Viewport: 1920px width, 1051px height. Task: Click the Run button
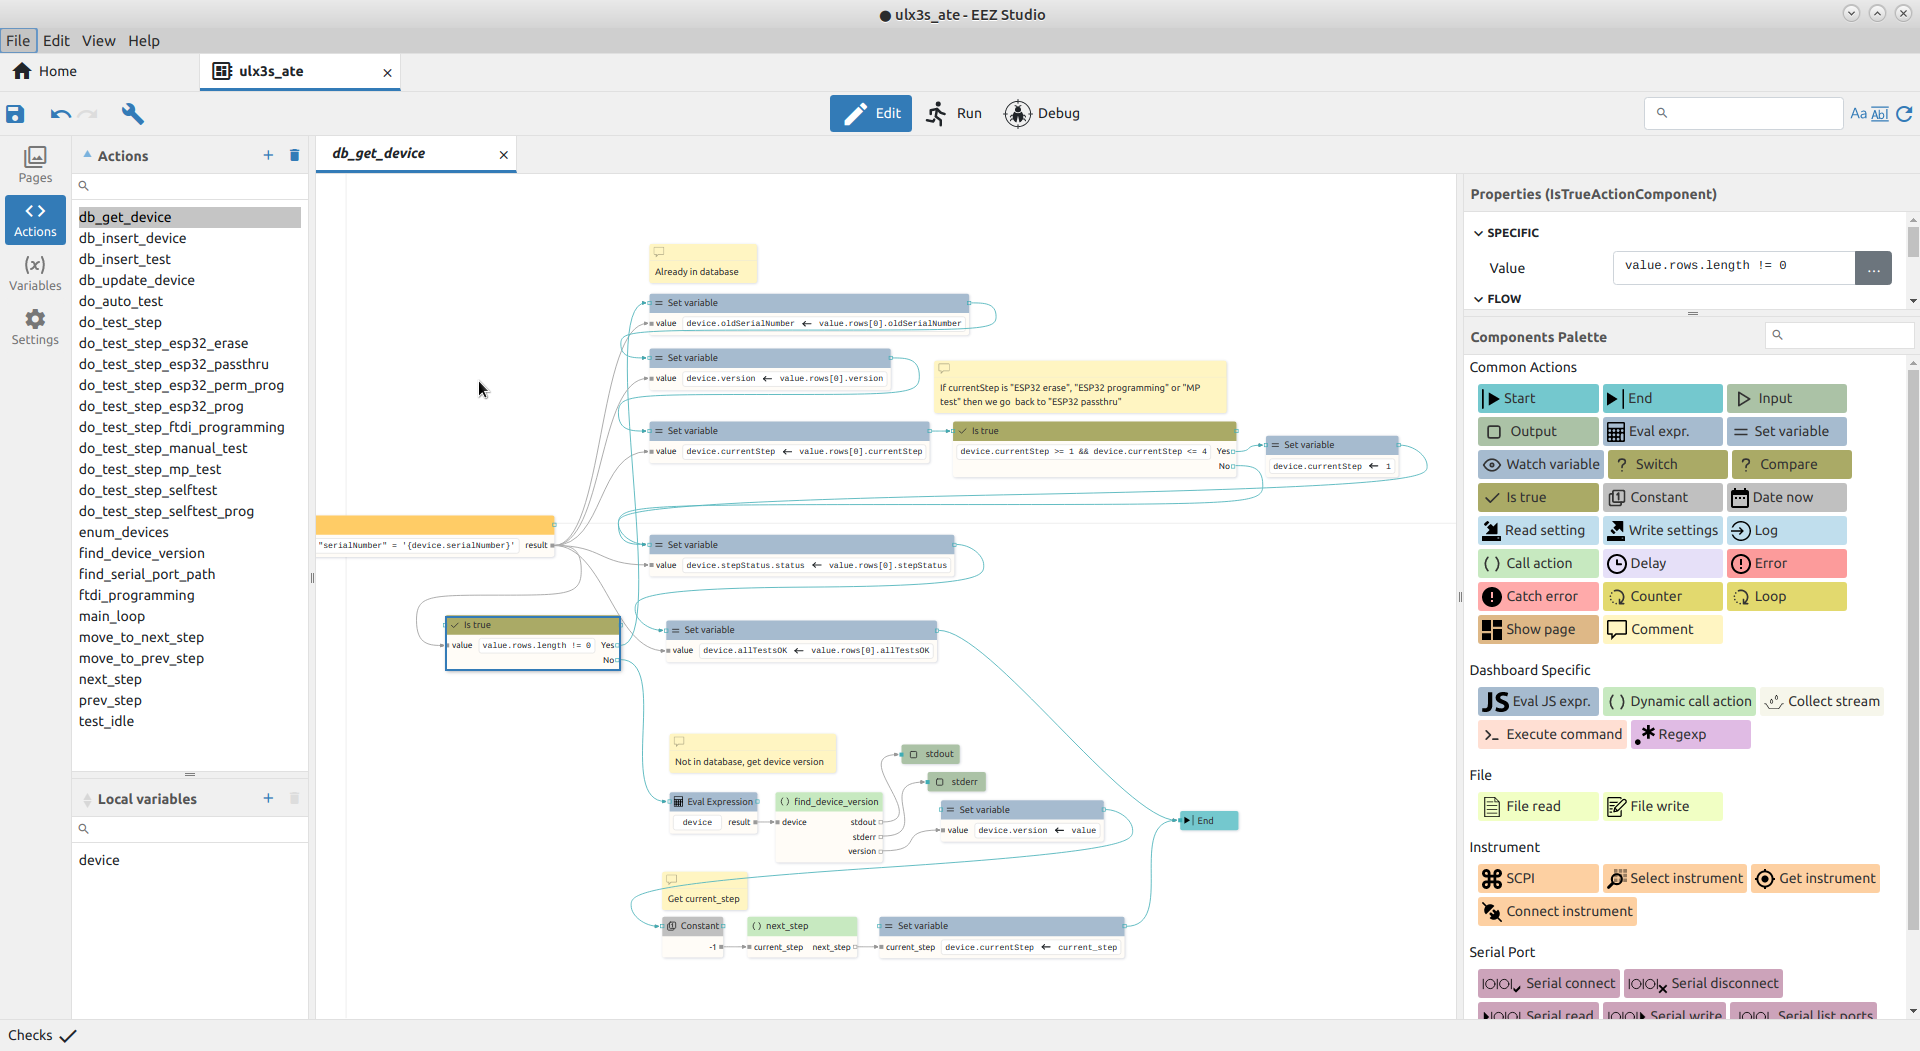click(x=953, y=114)
